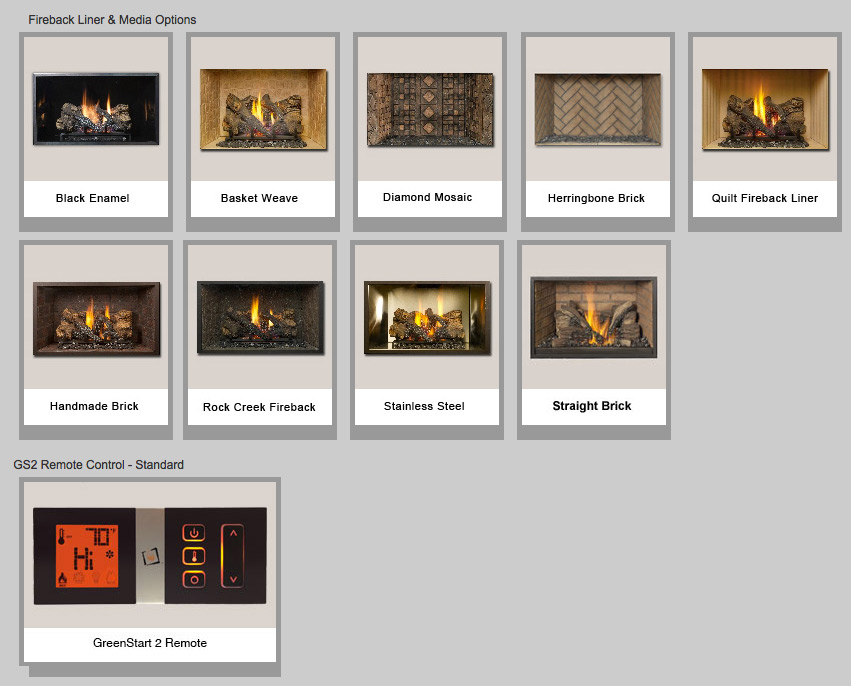Click the remote's circle icon button
The image size is (851, 686).
(194, 580)
